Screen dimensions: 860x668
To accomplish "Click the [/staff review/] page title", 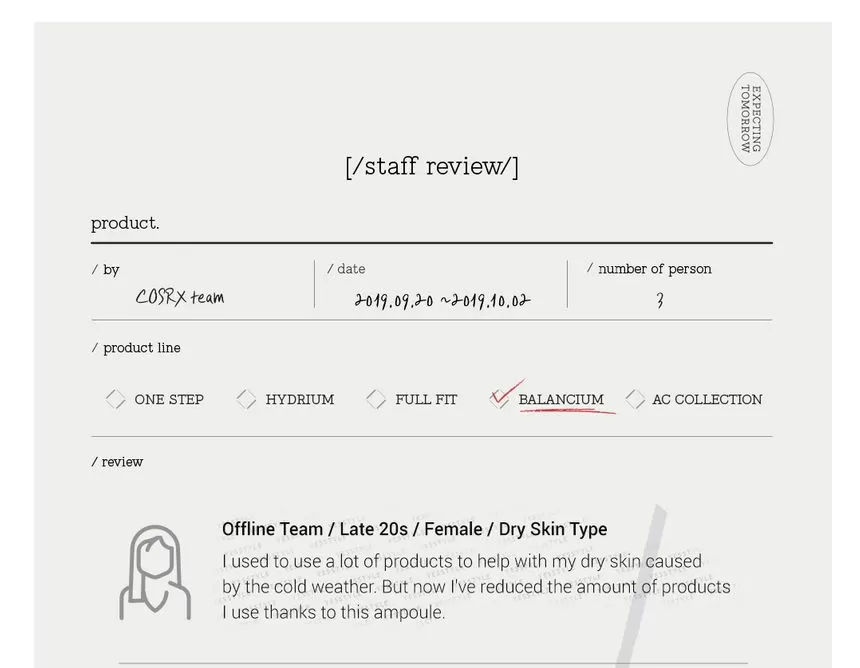I will pos(432,166).
